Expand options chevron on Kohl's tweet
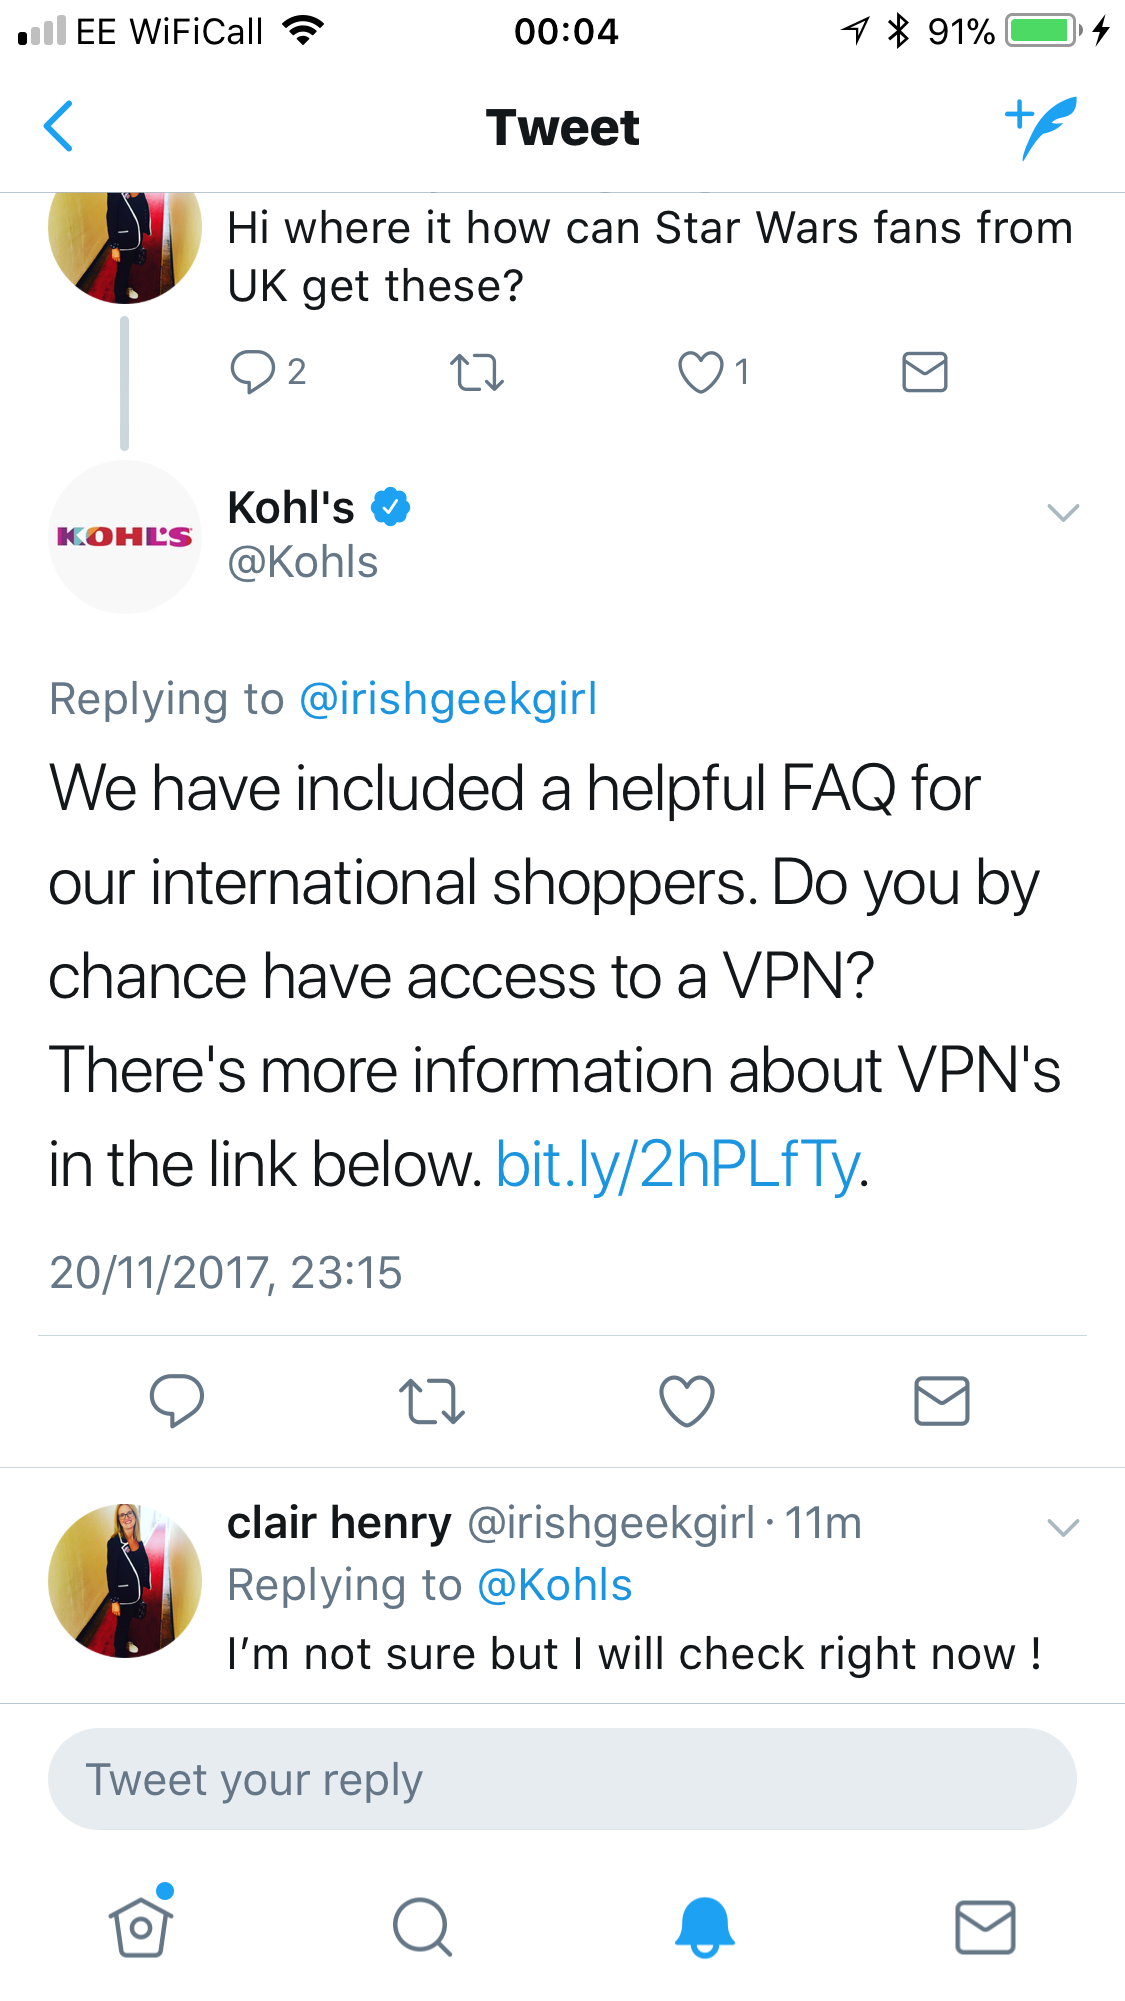The image size is (1125, 2001). (1062, 513)
